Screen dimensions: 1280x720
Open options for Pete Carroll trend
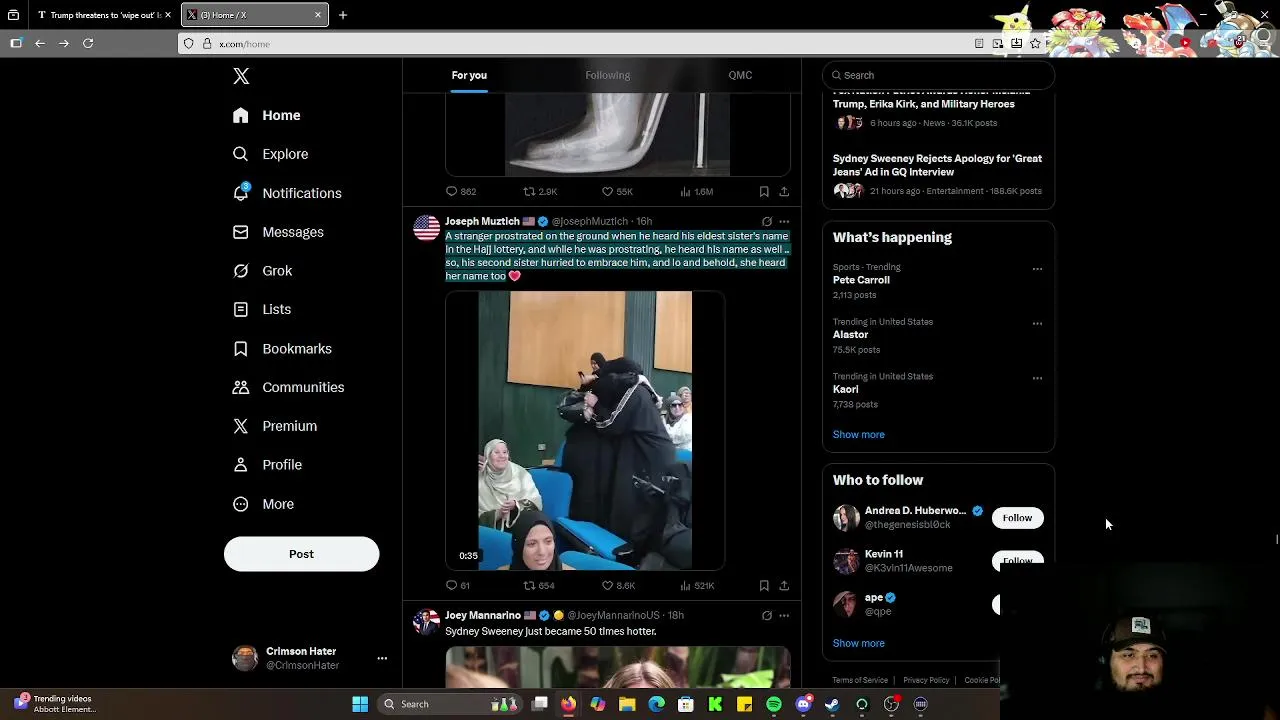[x=1037, y=269]
